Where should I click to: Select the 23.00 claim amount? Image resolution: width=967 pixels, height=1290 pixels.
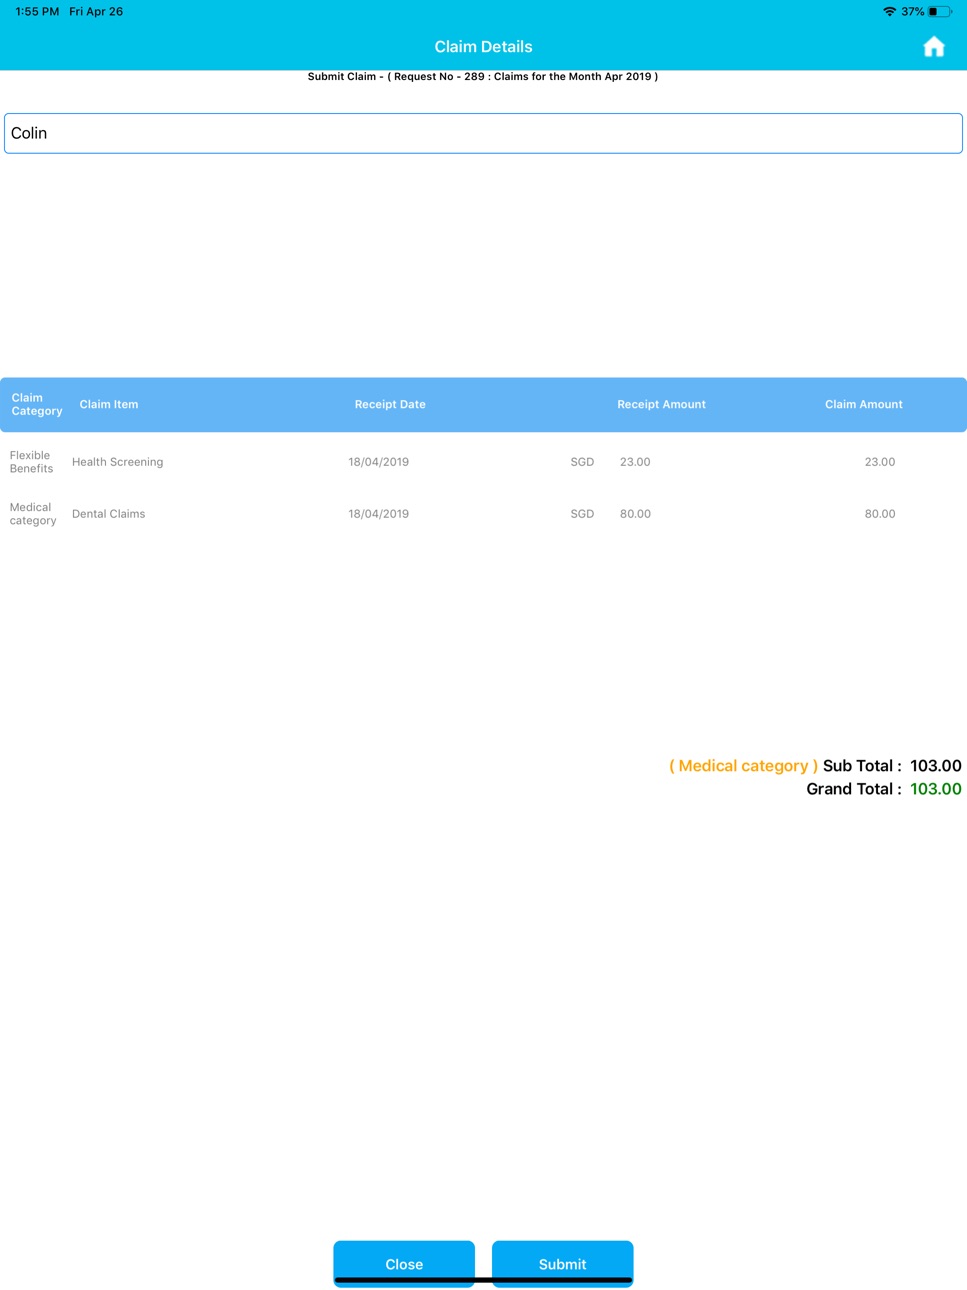pos(880,462)
